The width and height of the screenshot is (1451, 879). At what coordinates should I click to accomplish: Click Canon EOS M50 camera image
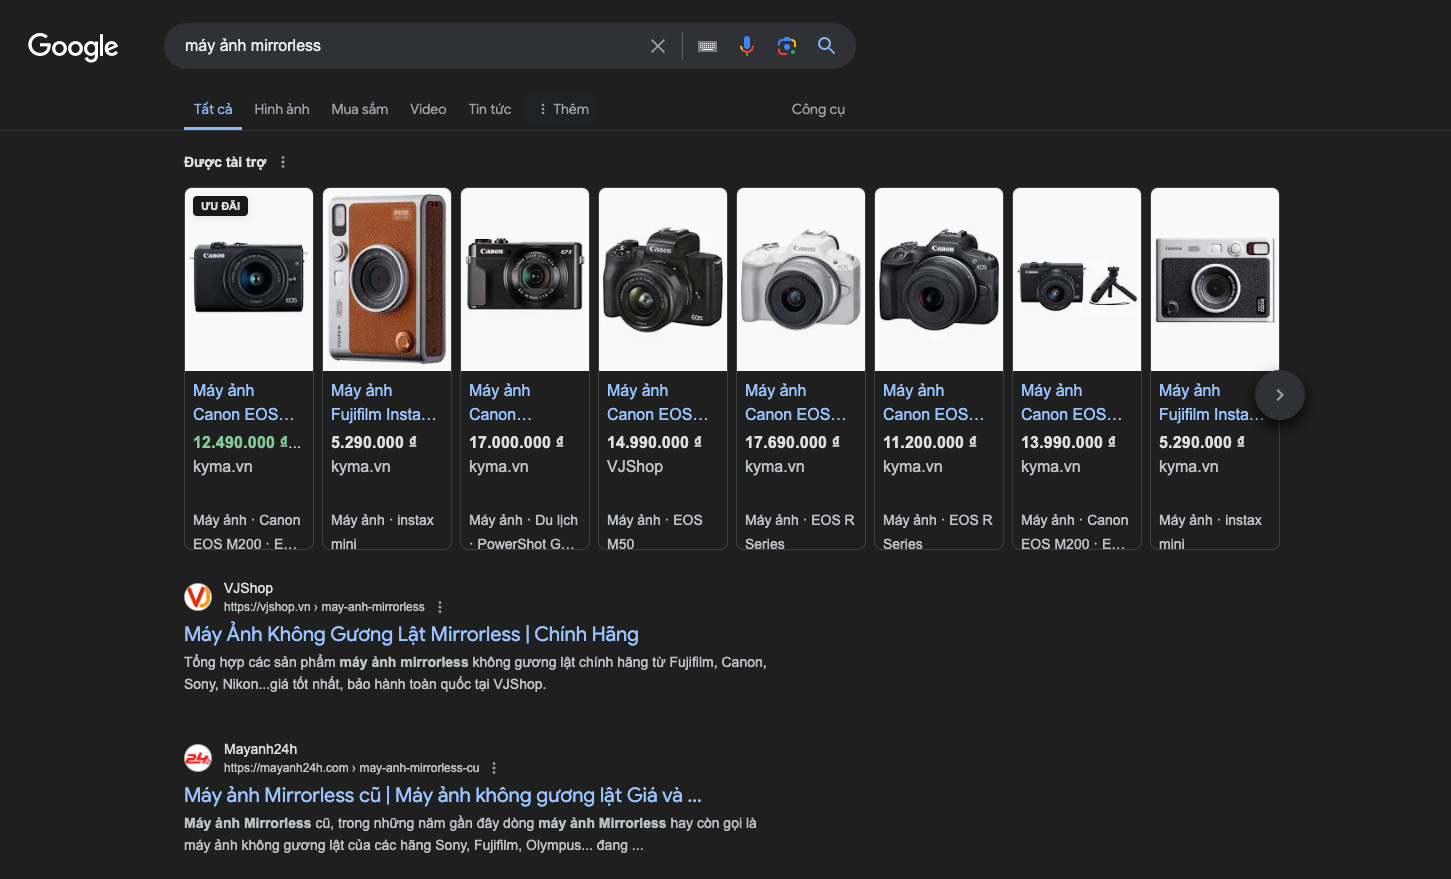pos(663,279)
